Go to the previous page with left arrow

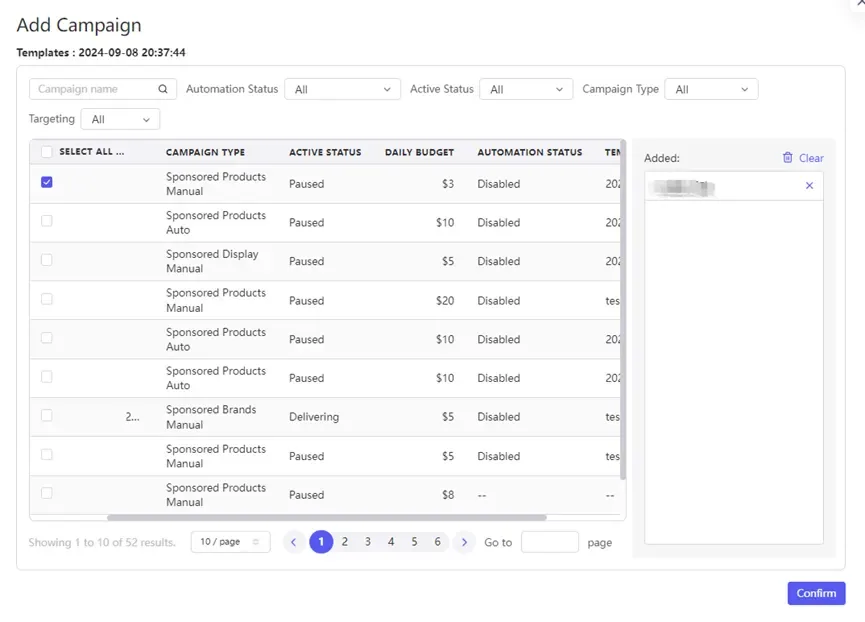[293, 542]
